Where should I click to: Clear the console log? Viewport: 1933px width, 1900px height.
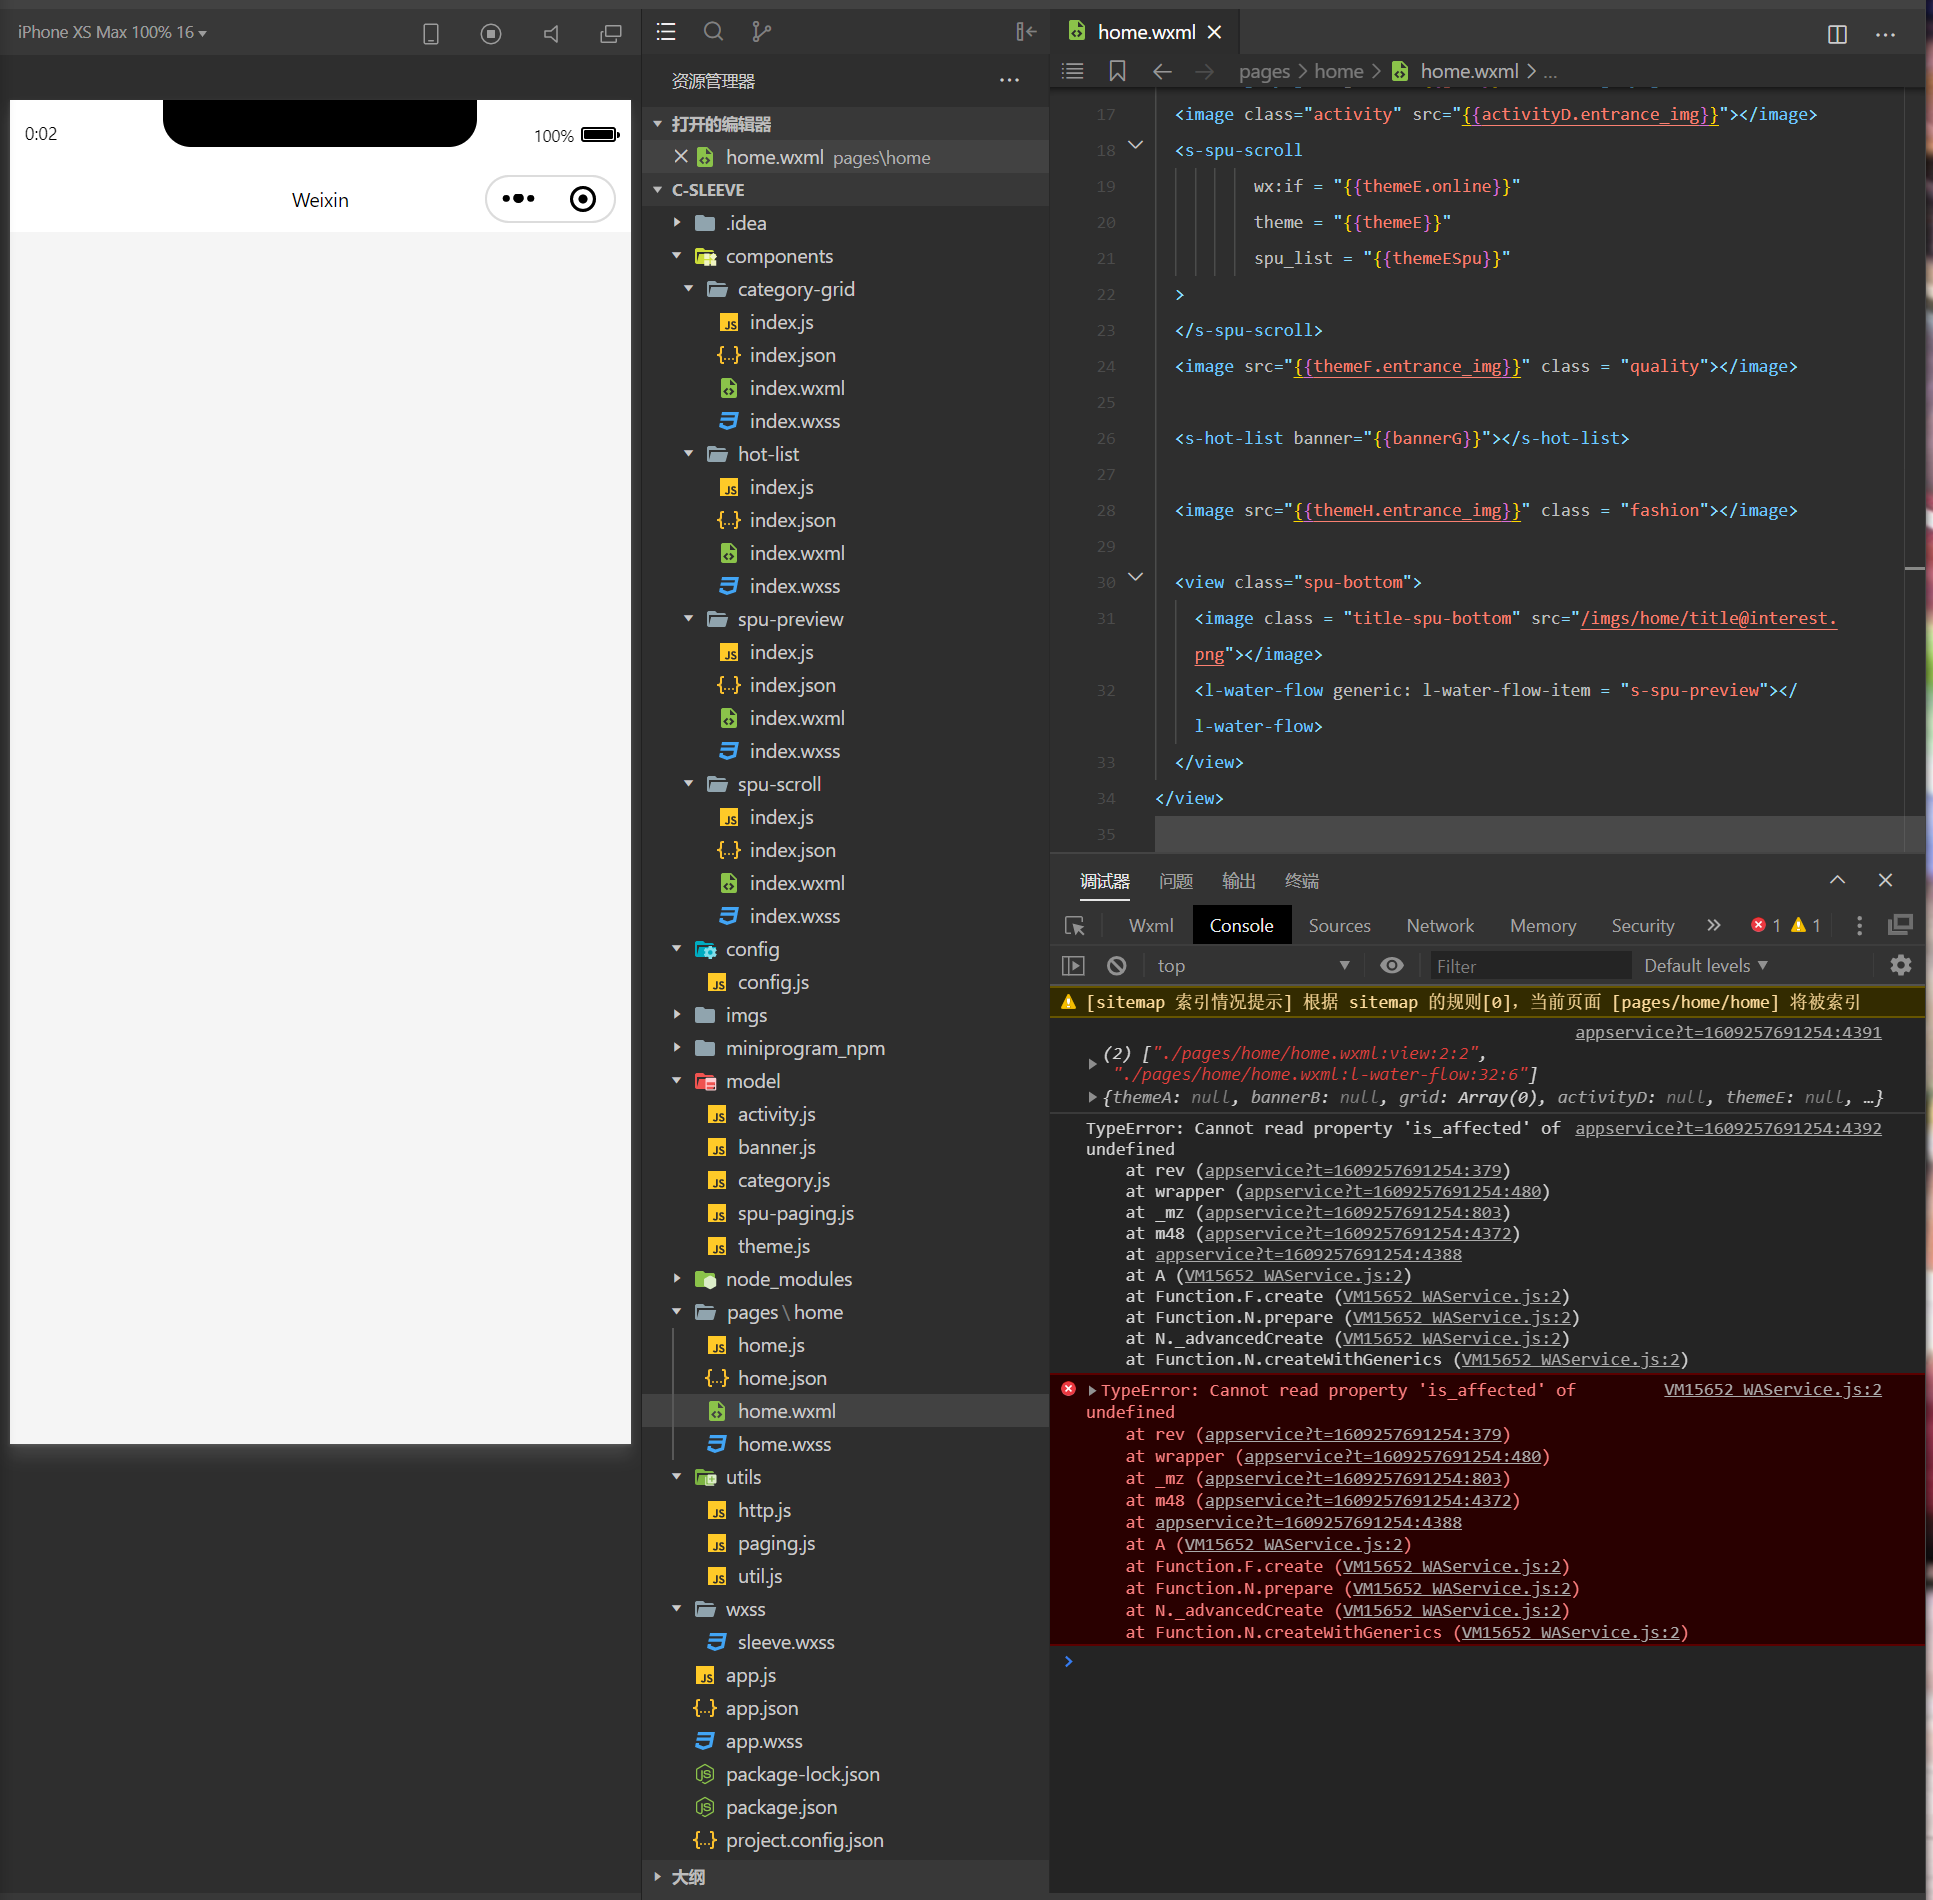tap(1117, 966)
